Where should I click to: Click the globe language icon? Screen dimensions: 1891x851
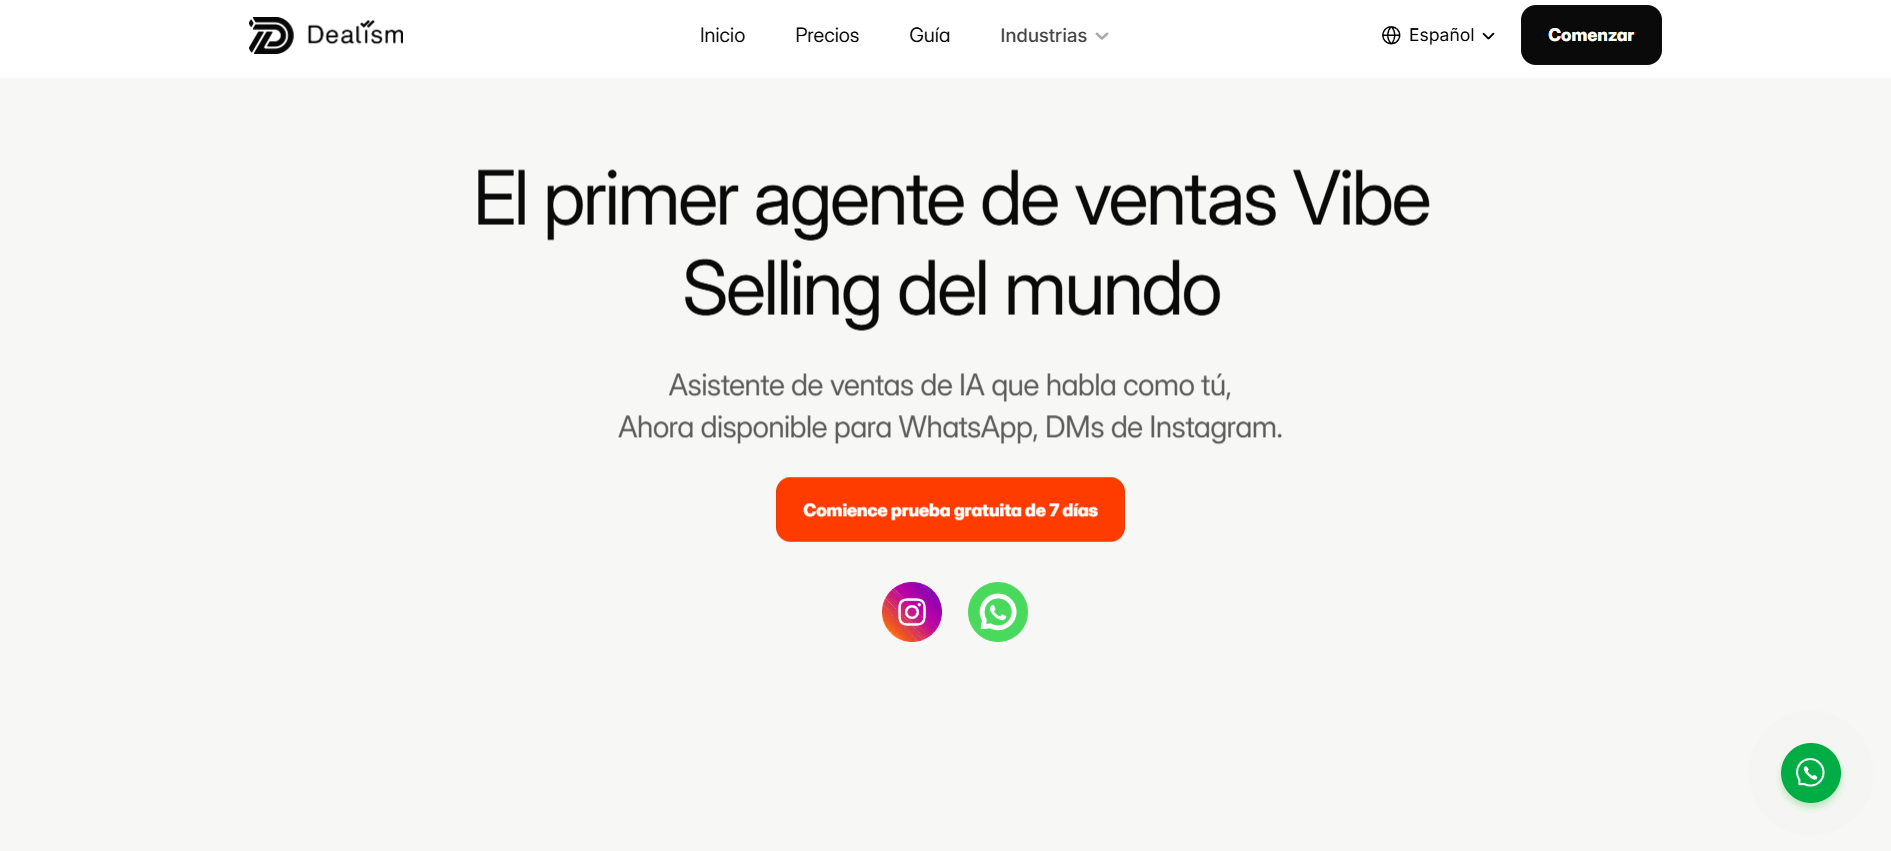click(x=1391, y=35)
